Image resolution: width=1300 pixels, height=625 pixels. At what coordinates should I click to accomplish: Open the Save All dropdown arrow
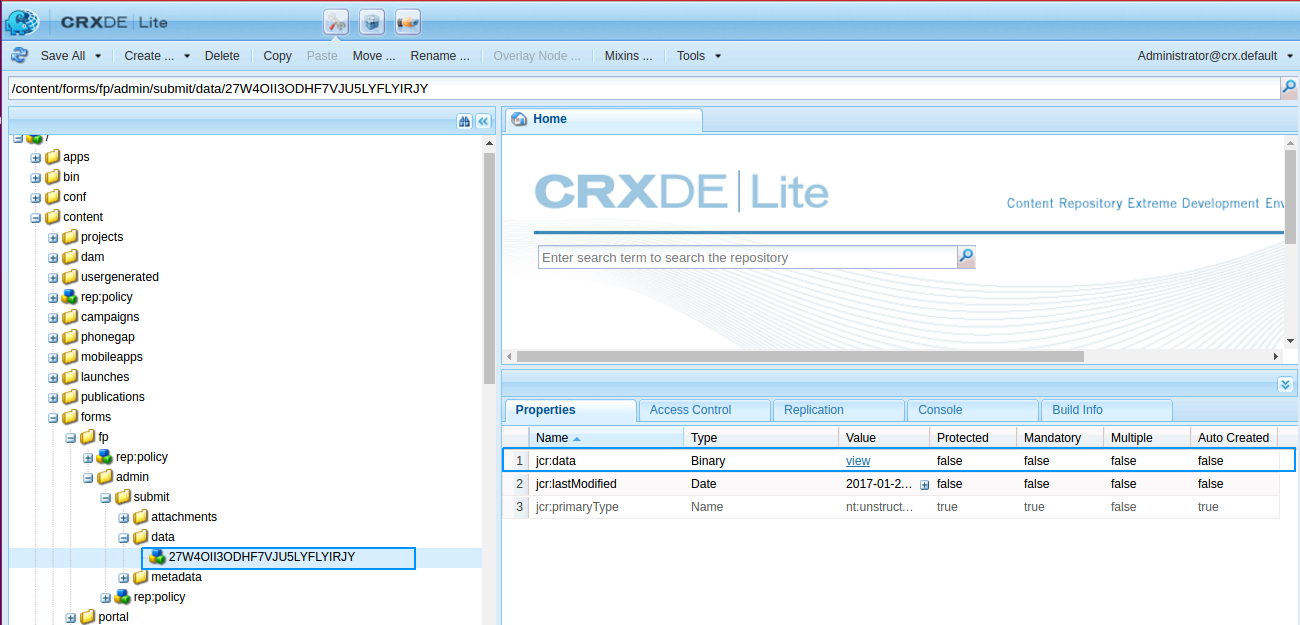[x=98, y=56]
